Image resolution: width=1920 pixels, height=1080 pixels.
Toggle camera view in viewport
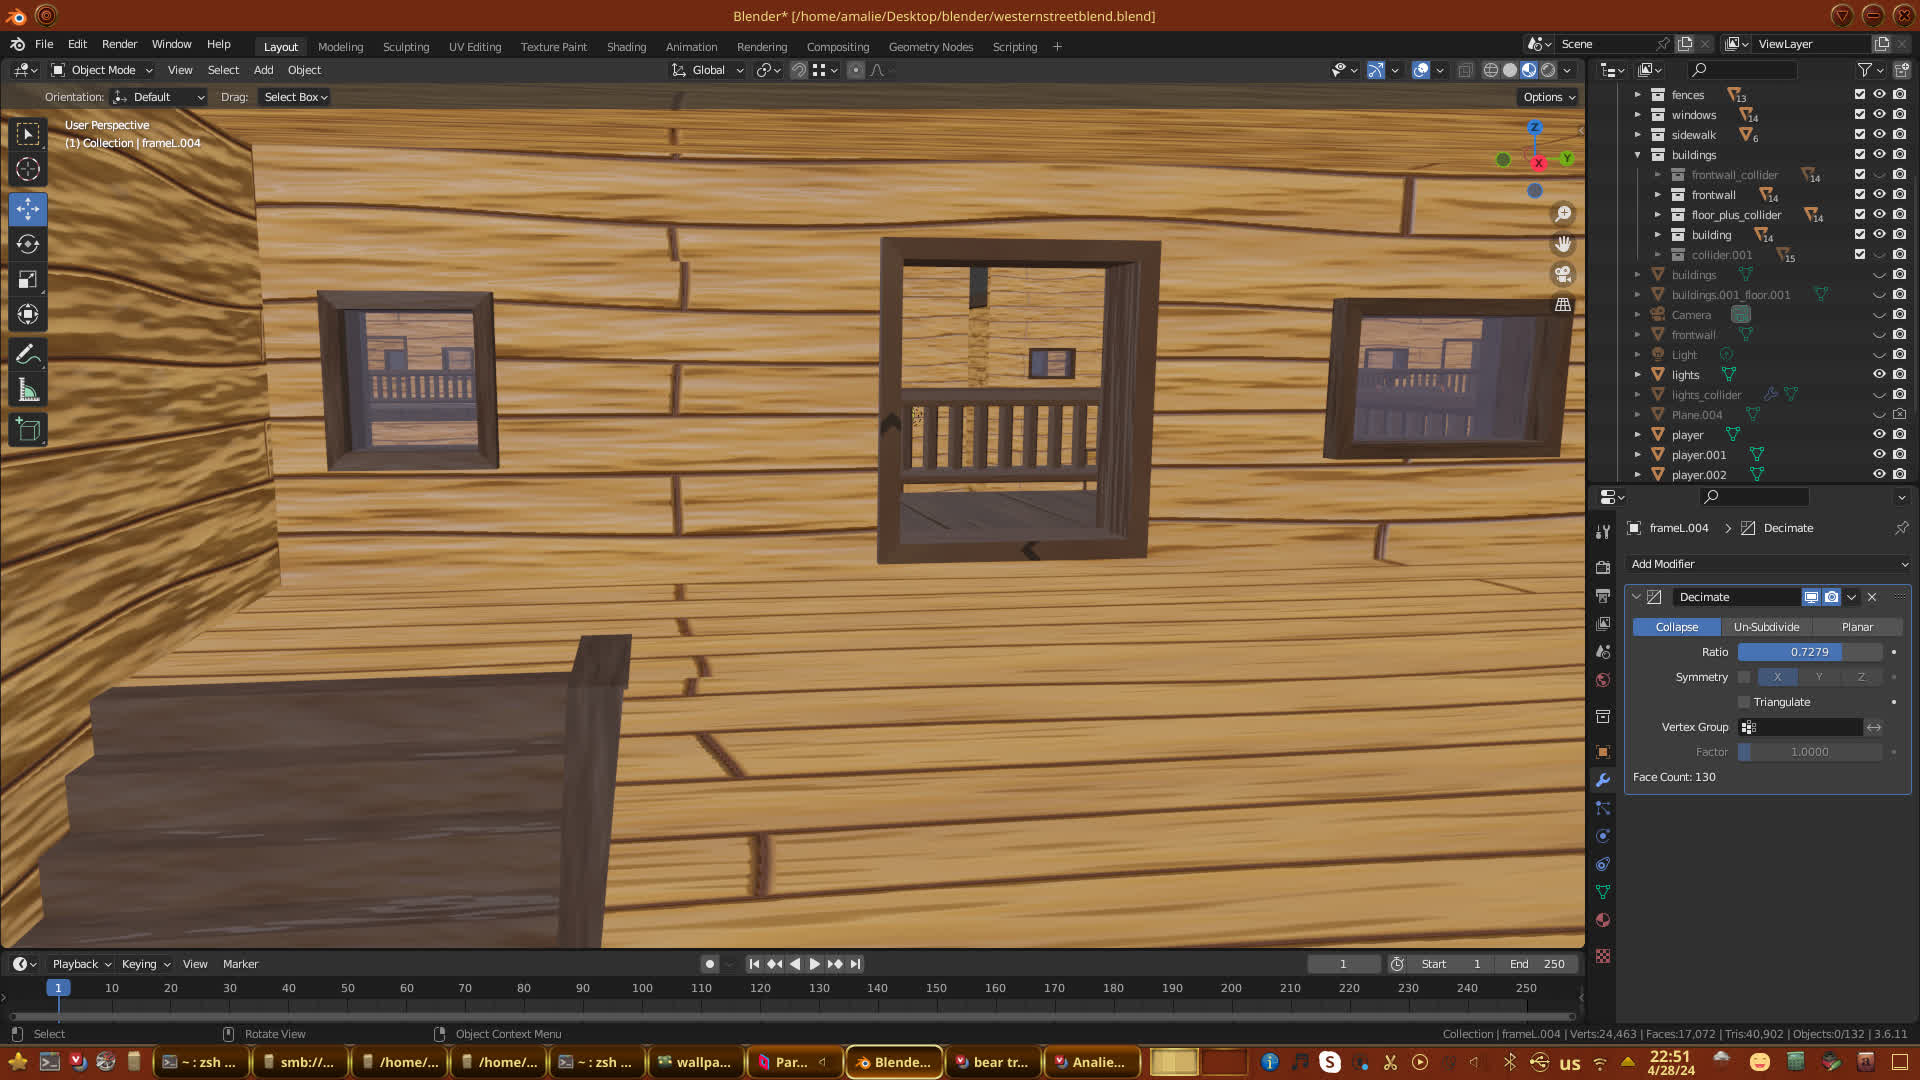point(1562,274)
